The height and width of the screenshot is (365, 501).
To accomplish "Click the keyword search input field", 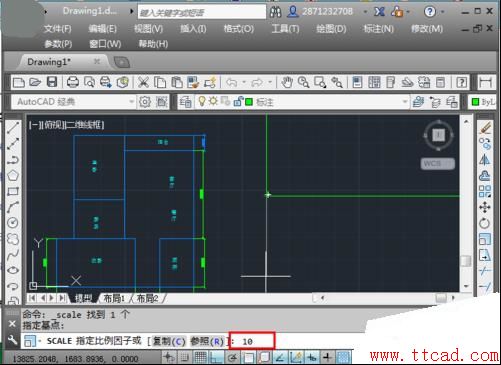I will tap(202, 12).
